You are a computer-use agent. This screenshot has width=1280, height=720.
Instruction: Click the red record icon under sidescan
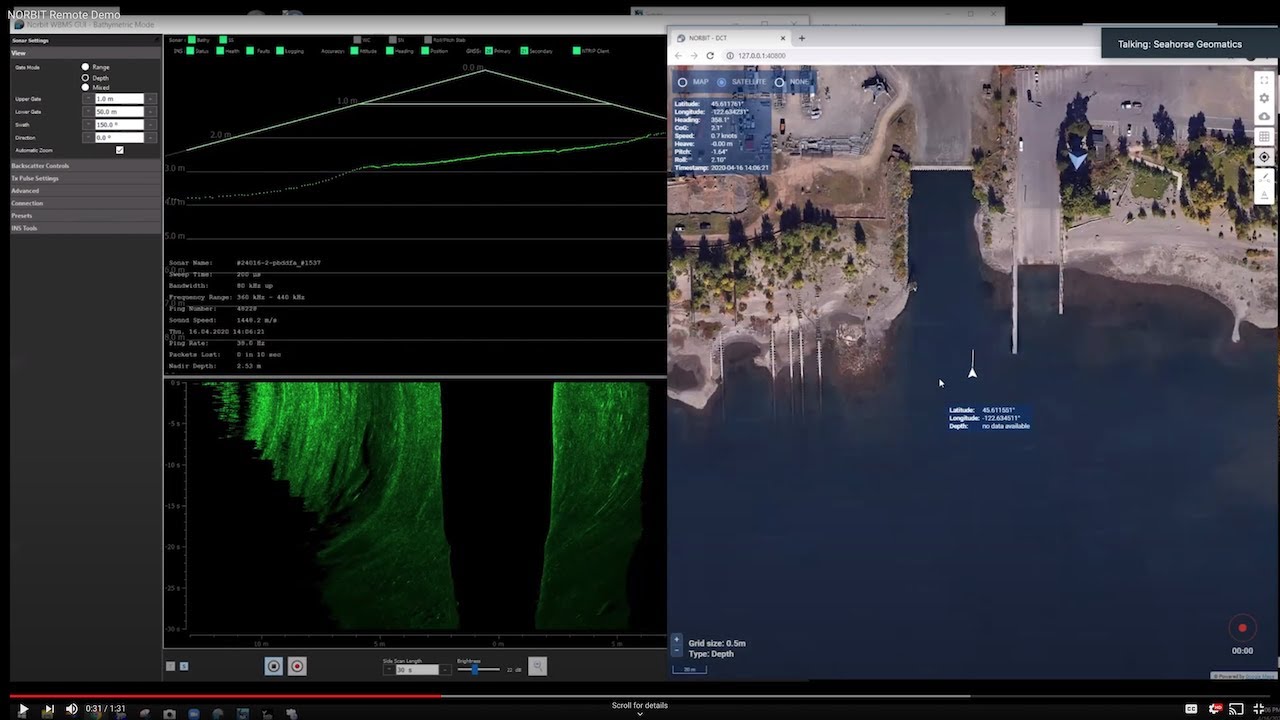pos(297,666)
